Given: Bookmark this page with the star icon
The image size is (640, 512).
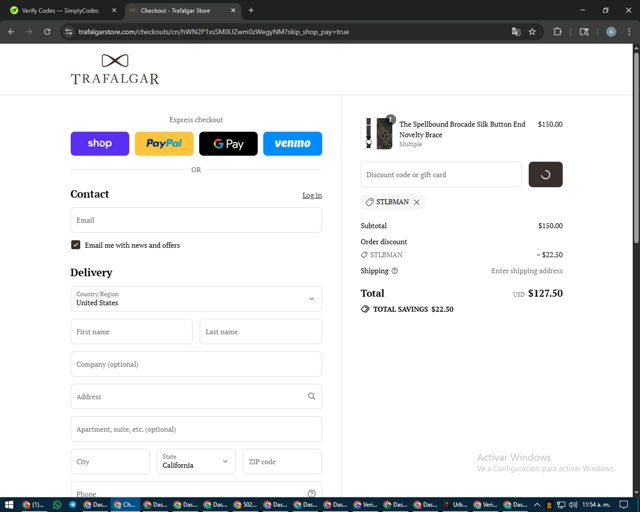Looking at the screenshot, I should pos(532,32).
